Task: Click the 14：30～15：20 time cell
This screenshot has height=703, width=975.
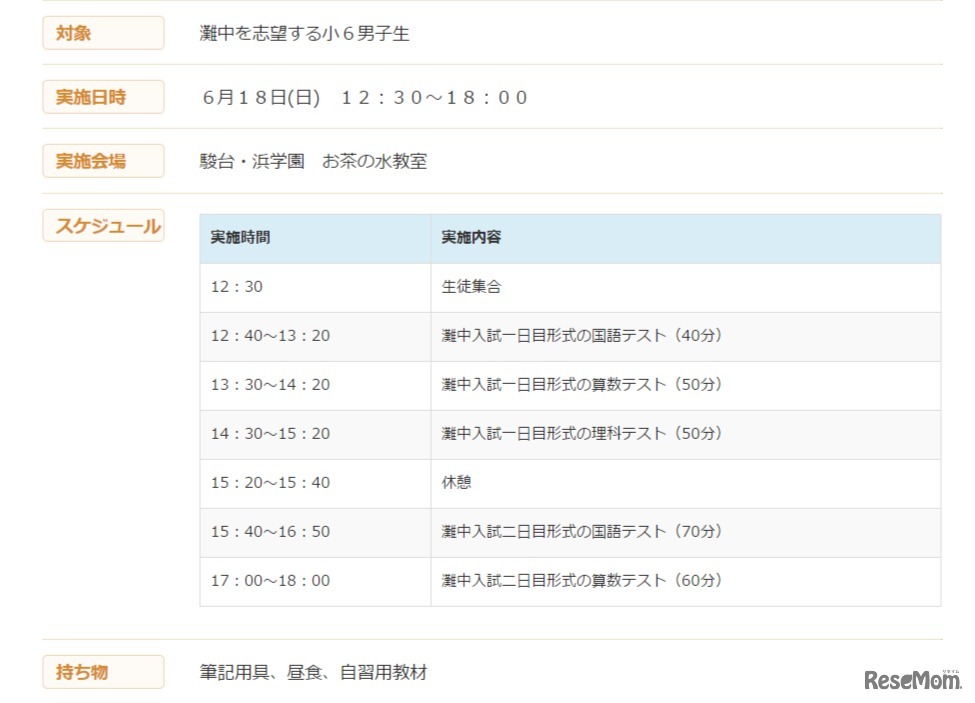Action: (x=315, y=435)
